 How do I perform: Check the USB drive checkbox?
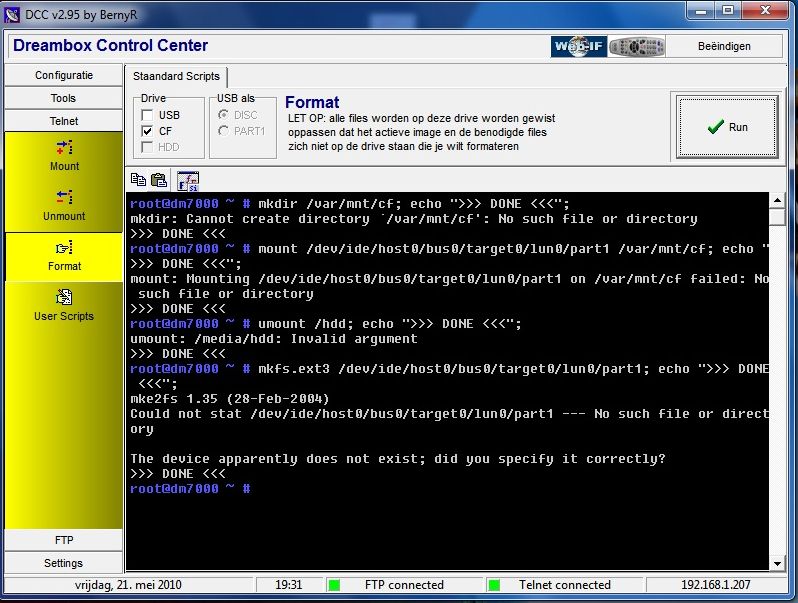[x=147, y=115]
